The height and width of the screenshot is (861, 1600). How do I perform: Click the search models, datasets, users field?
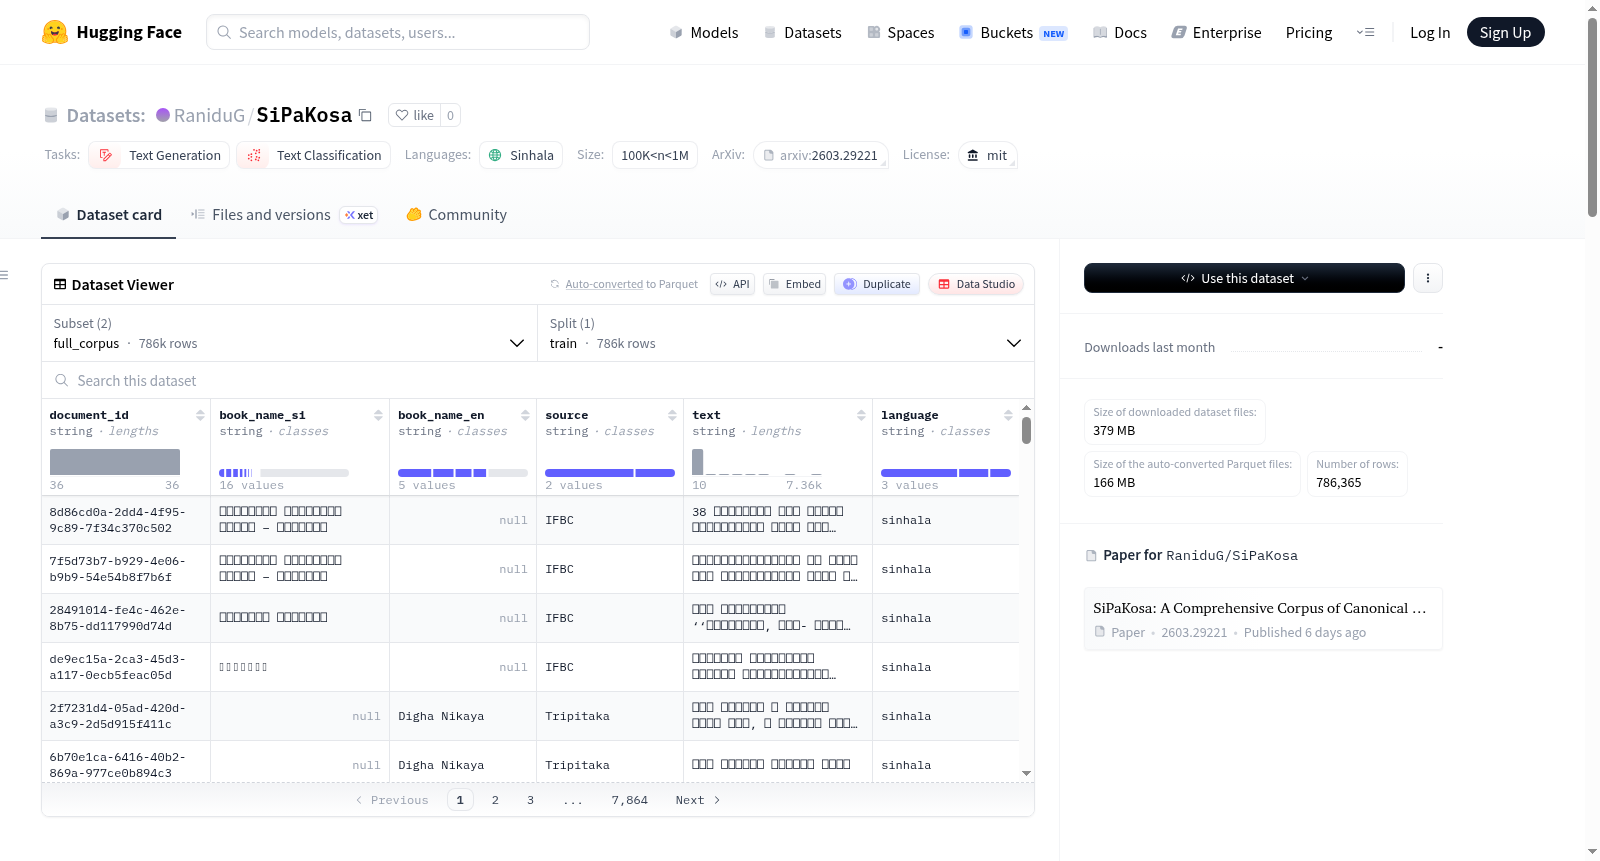(x=398, y=32)
